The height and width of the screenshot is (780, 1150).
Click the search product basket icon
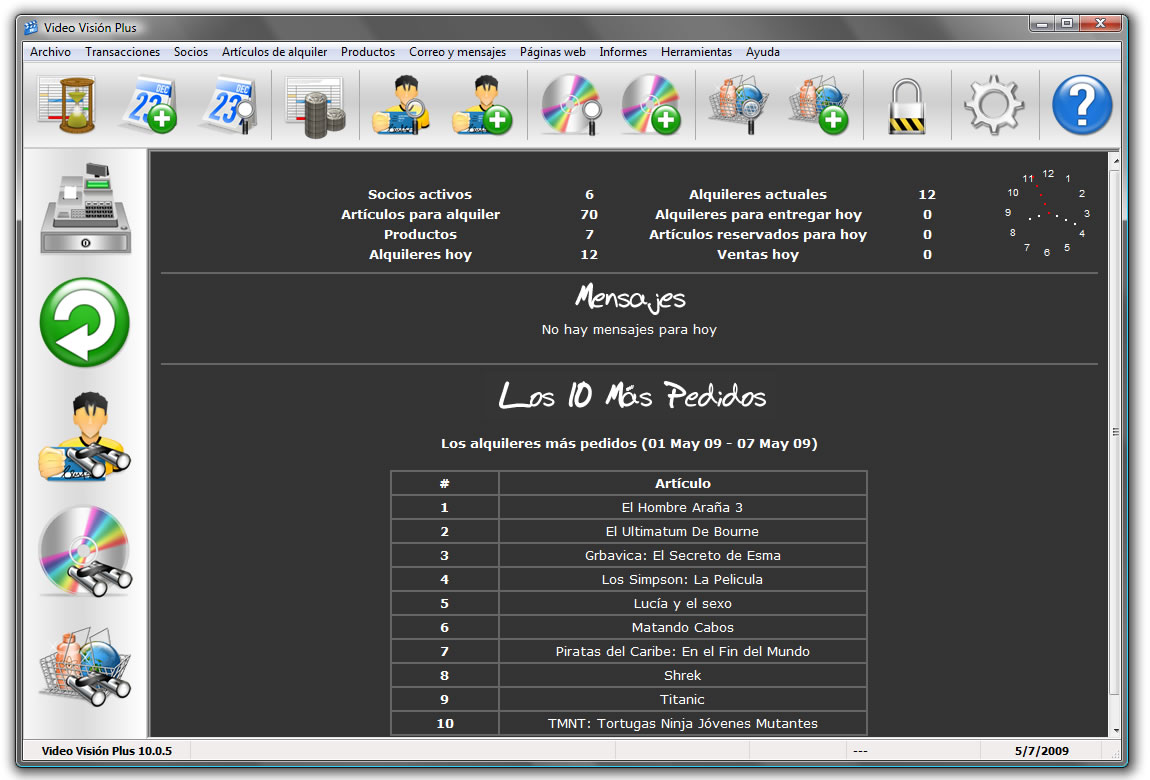[739, 106]
